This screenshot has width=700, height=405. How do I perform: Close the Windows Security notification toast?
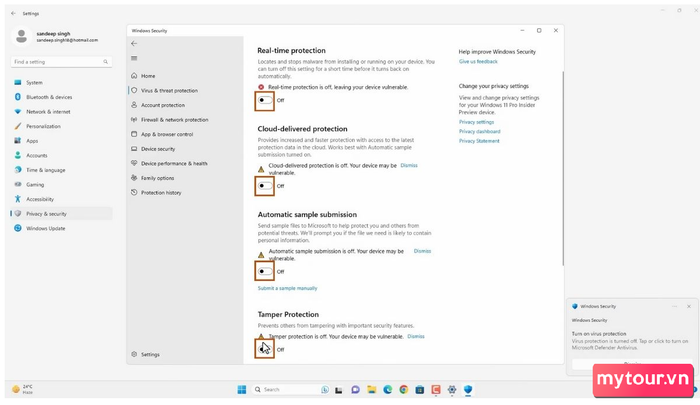click(x=689, y=306)
